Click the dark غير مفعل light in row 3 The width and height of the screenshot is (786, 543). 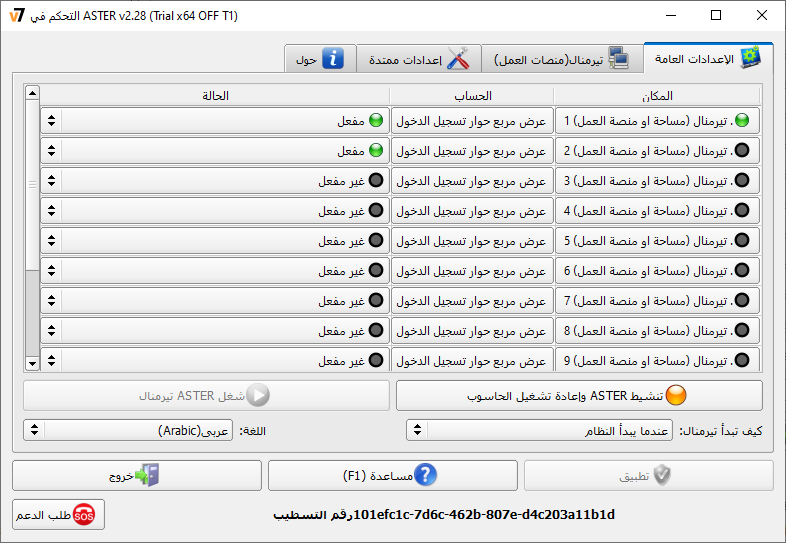point(376,180)
